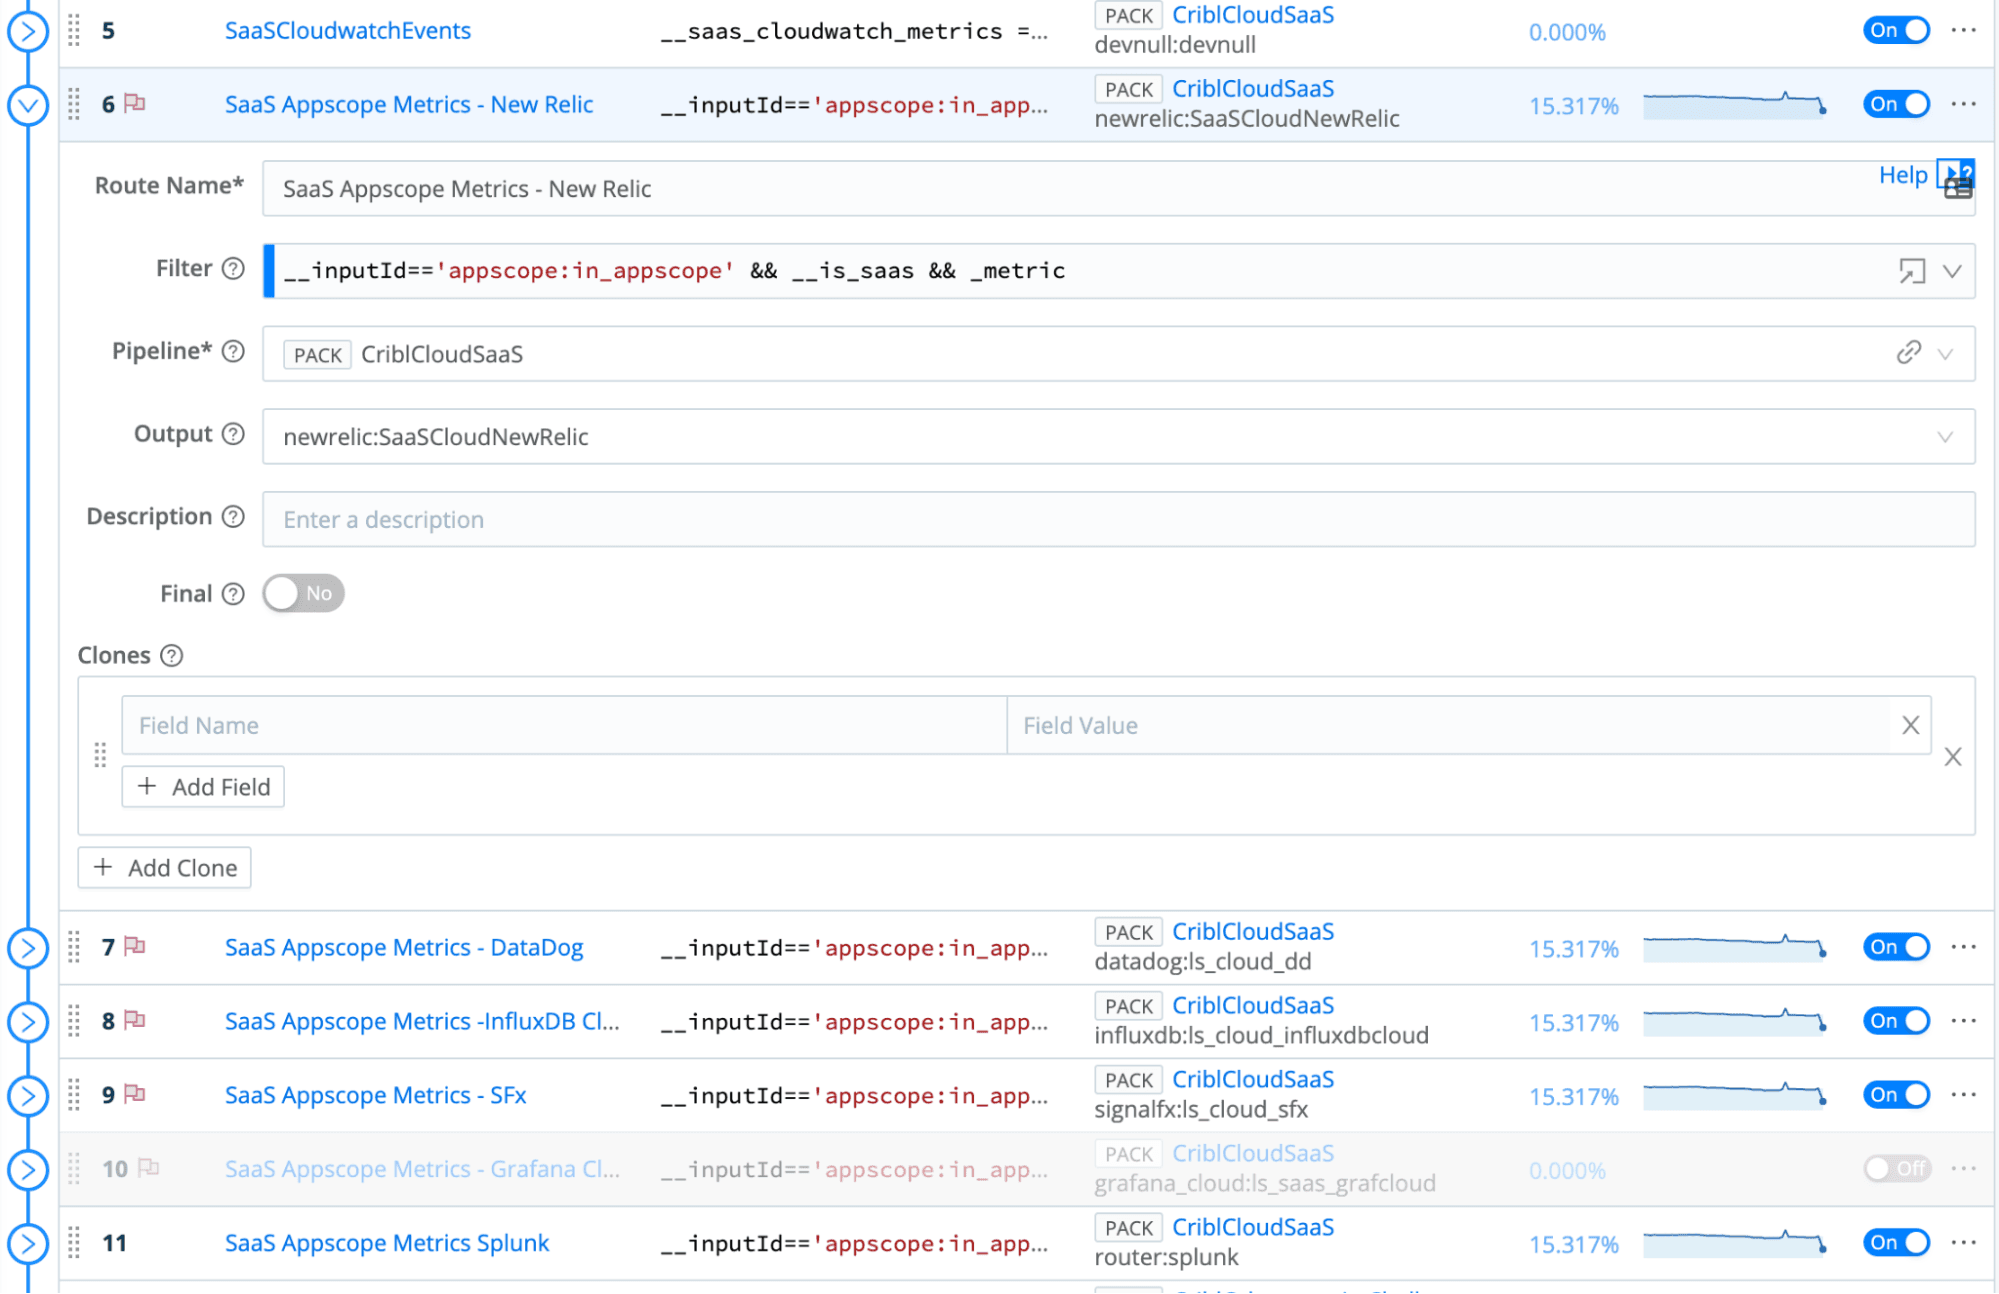Open options menu for route 6

click(x=1963, y=104)
